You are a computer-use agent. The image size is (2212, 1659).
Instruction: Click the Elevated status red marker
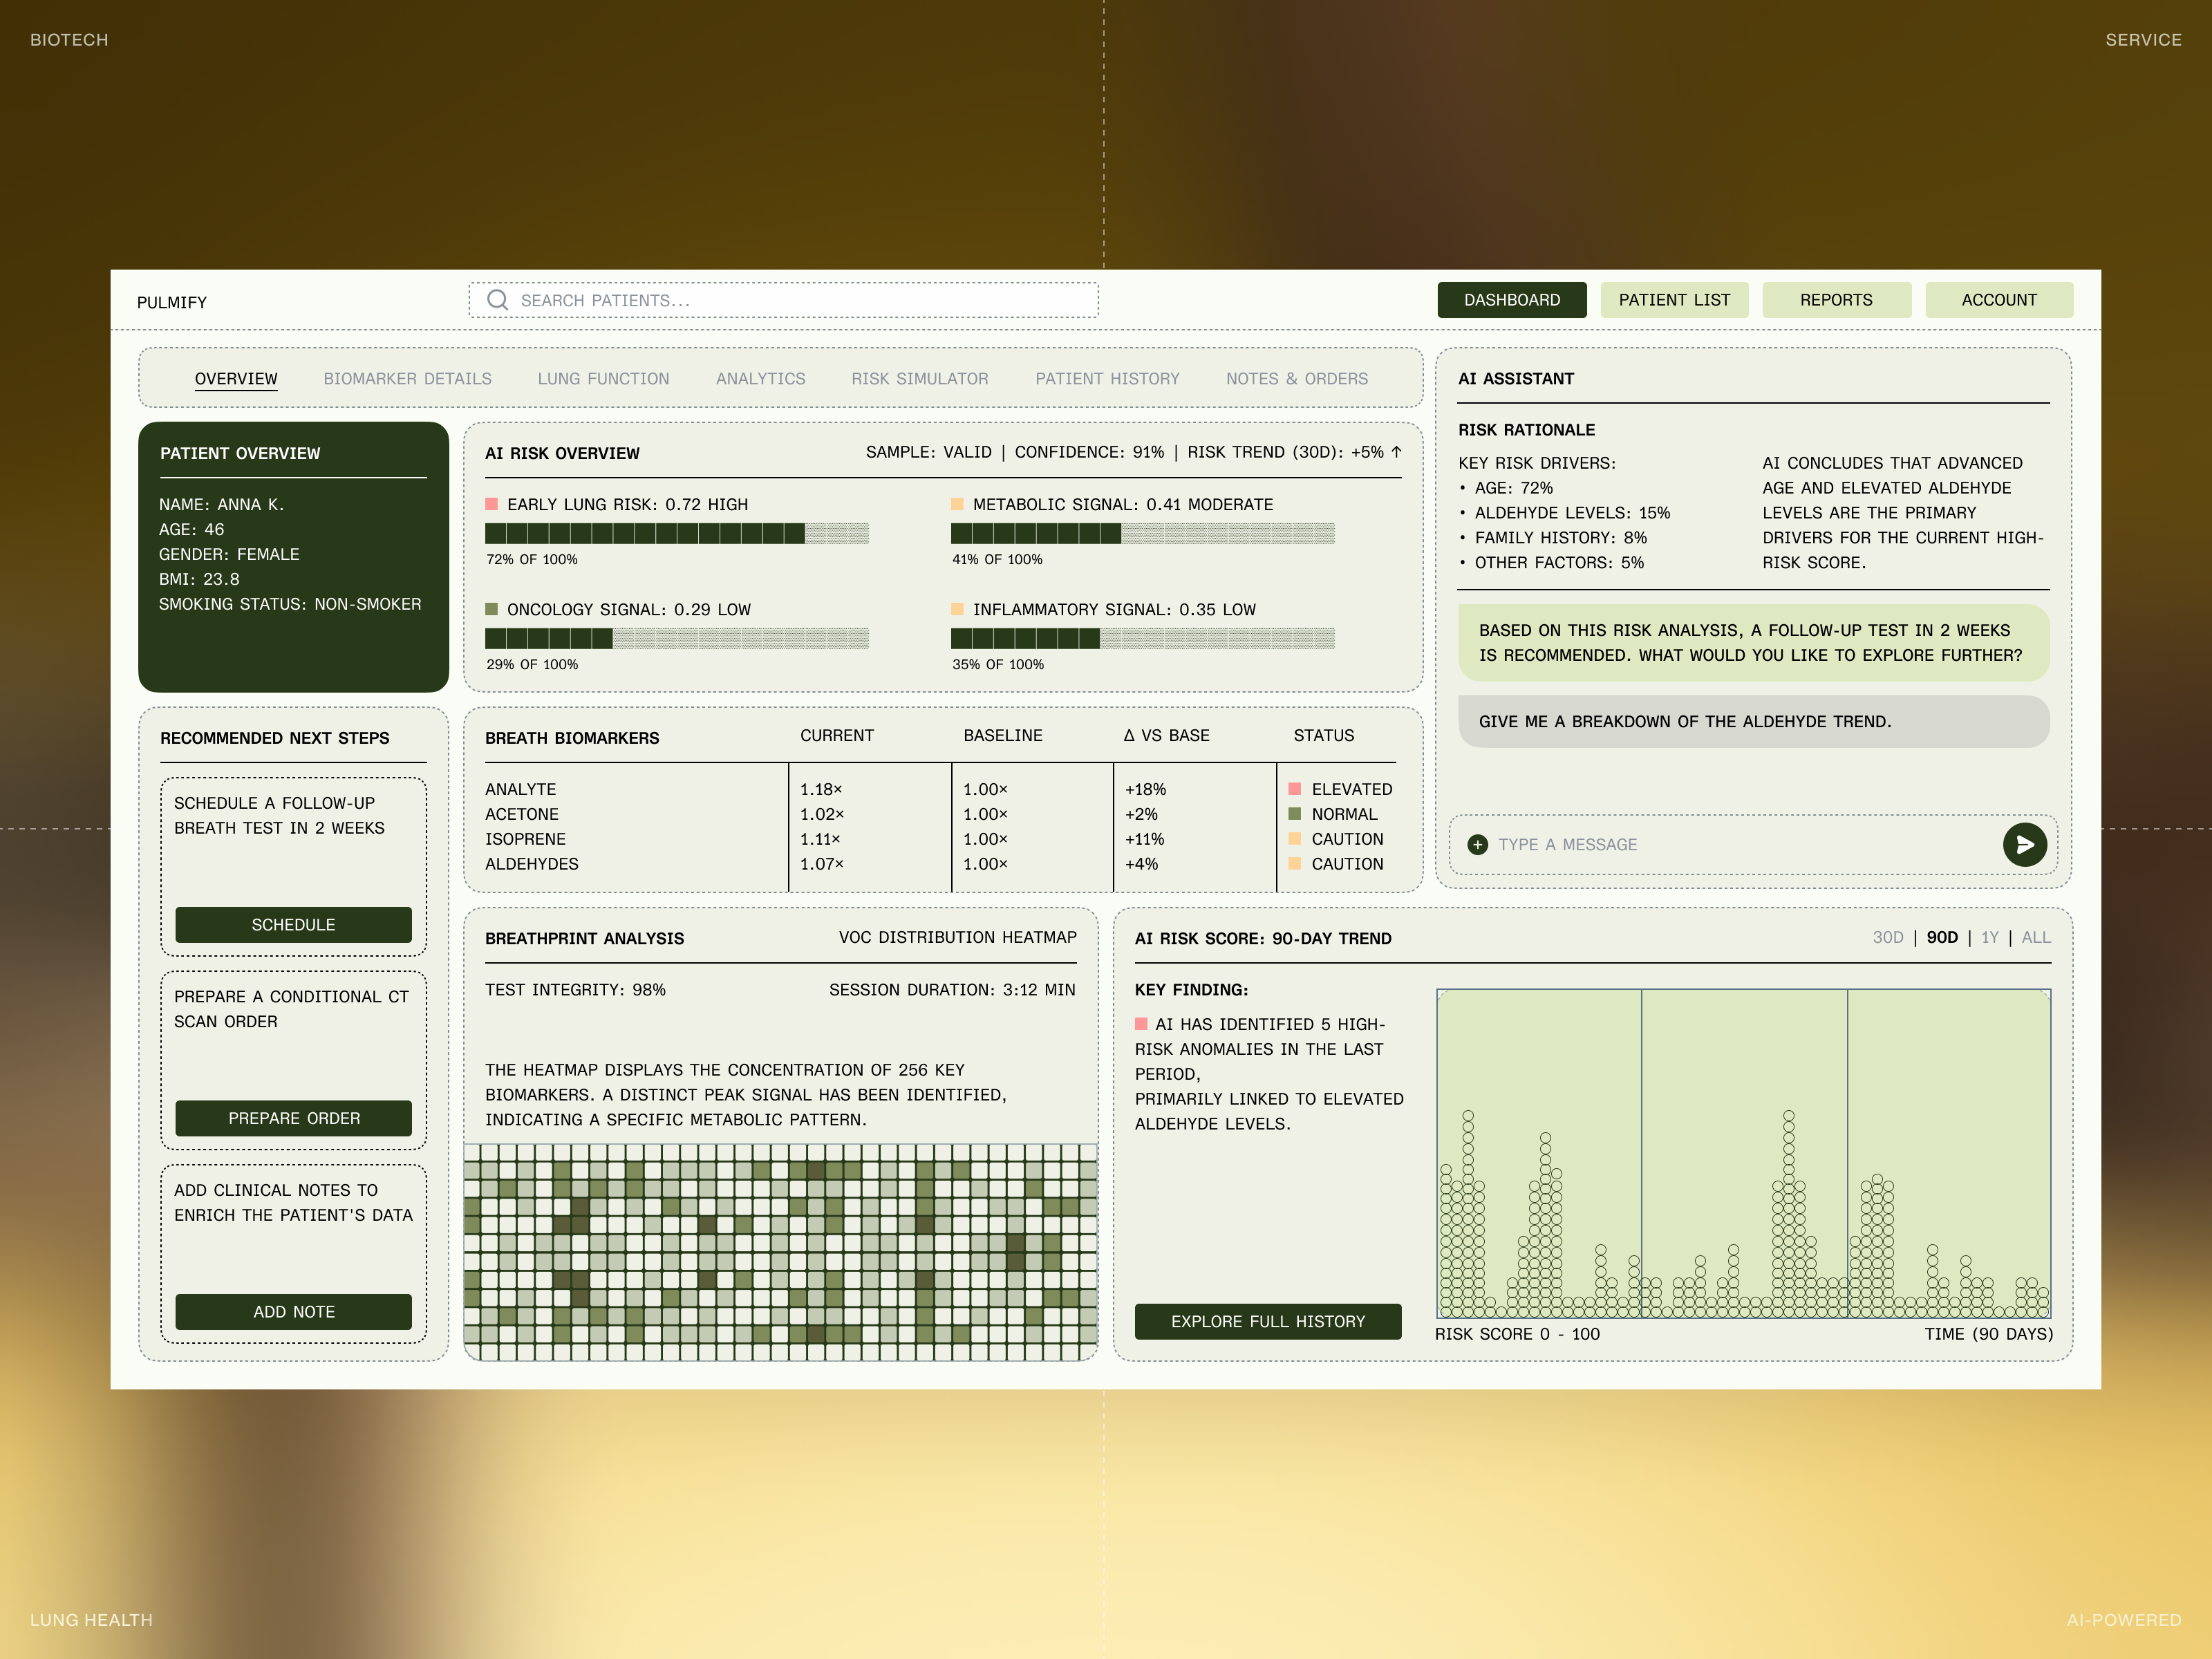pos(1295,789)
